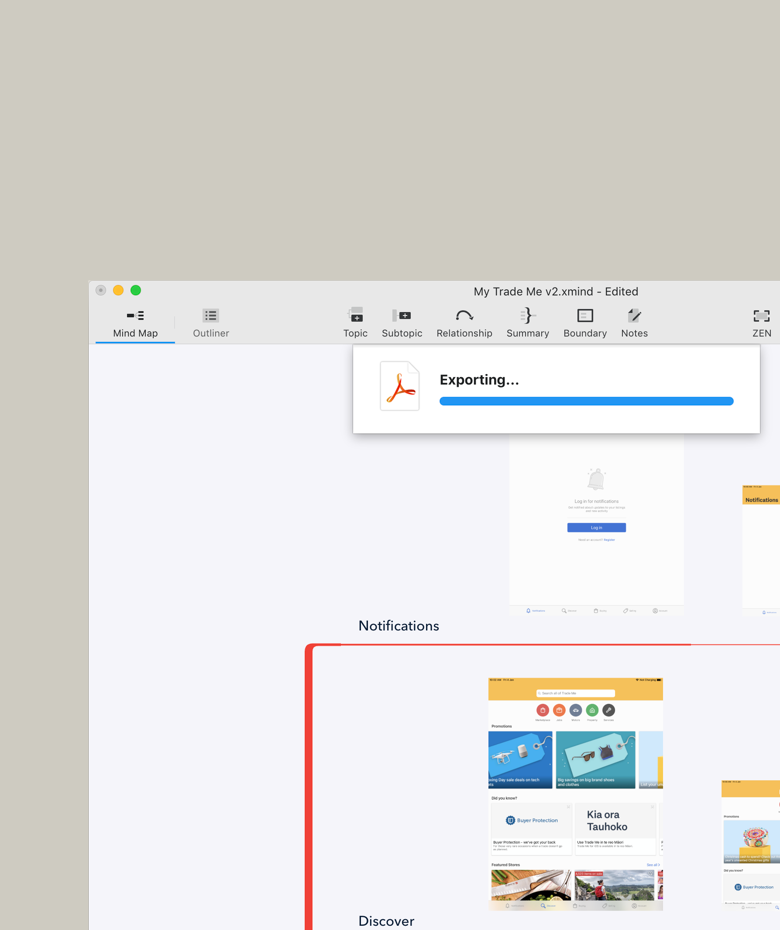Select the Notifications topic label
The height and width of the screenshot is (930, 780).
coord(399,626)
